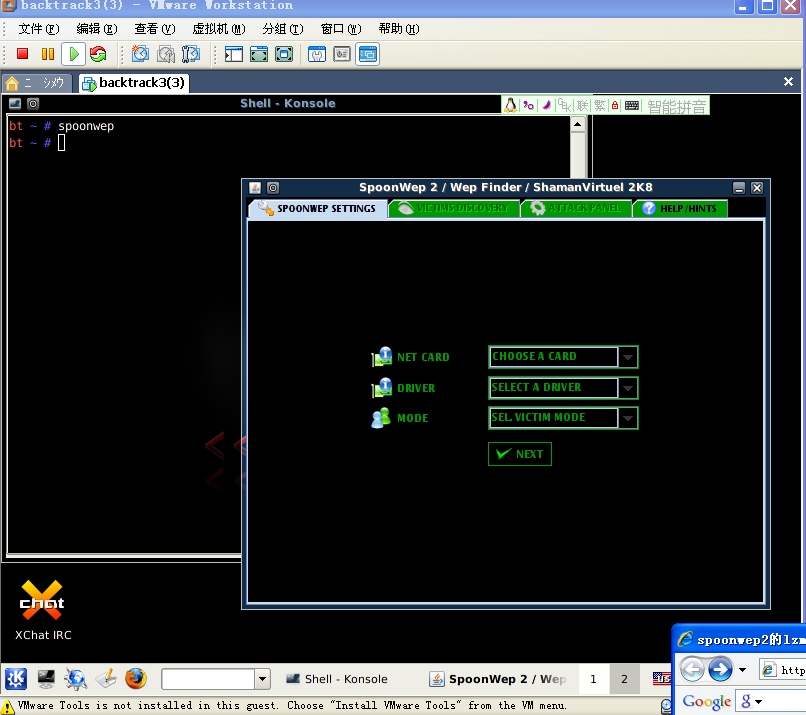The height and width of the screenshot is (715, 806).
Task: Power on the VM with the green play icon
Action: [74, 54]
